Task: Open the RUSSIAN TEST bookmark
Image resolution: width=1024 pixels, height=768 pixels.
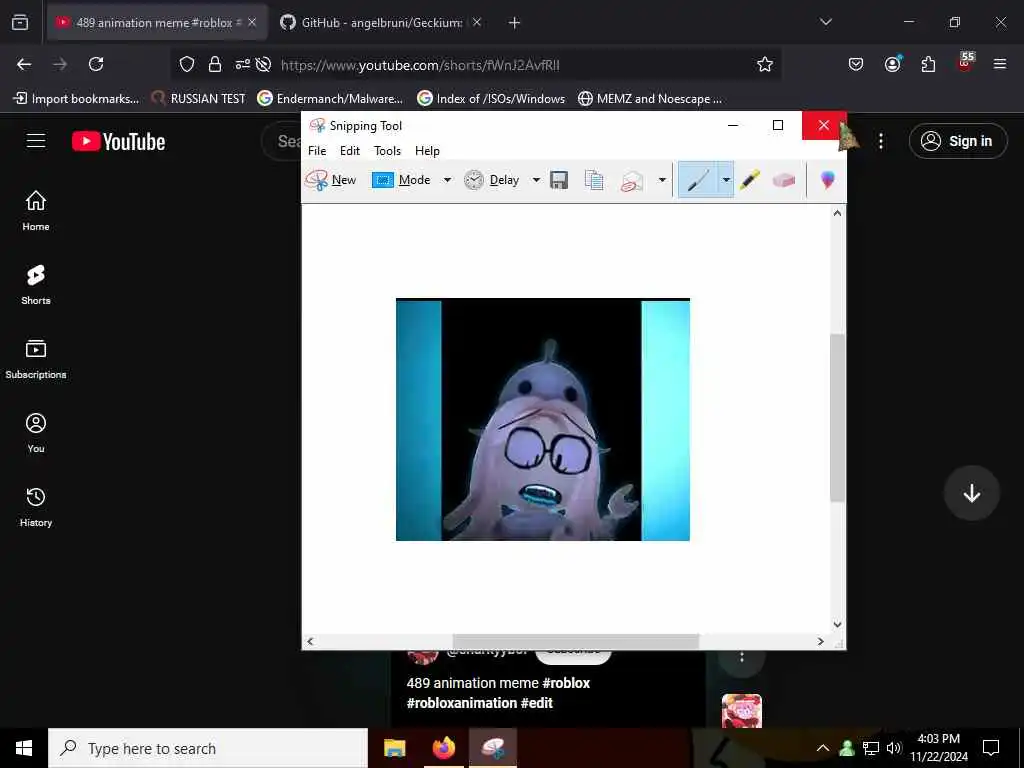Action: [199, 99]
